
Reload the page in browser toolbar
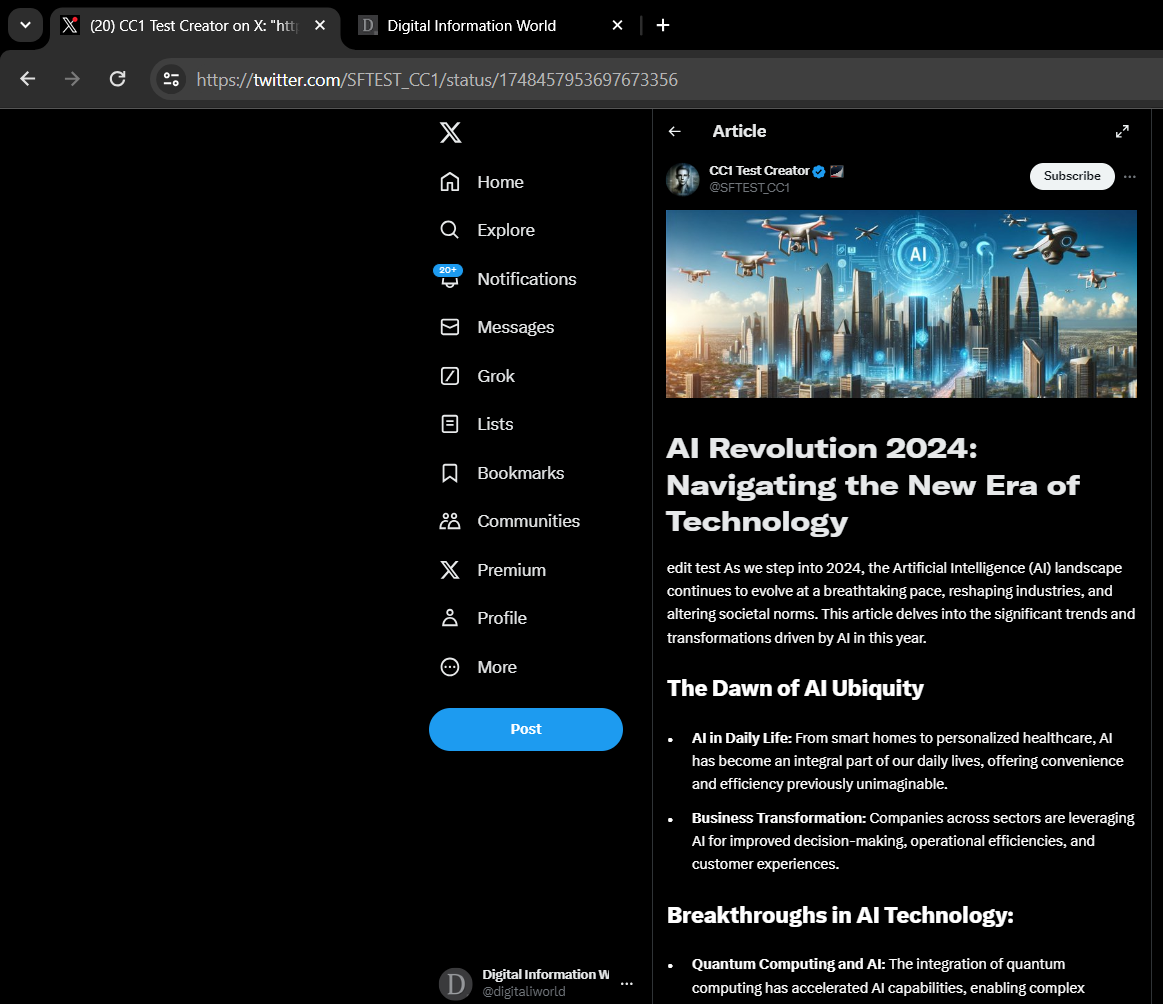tap(117, 79)
